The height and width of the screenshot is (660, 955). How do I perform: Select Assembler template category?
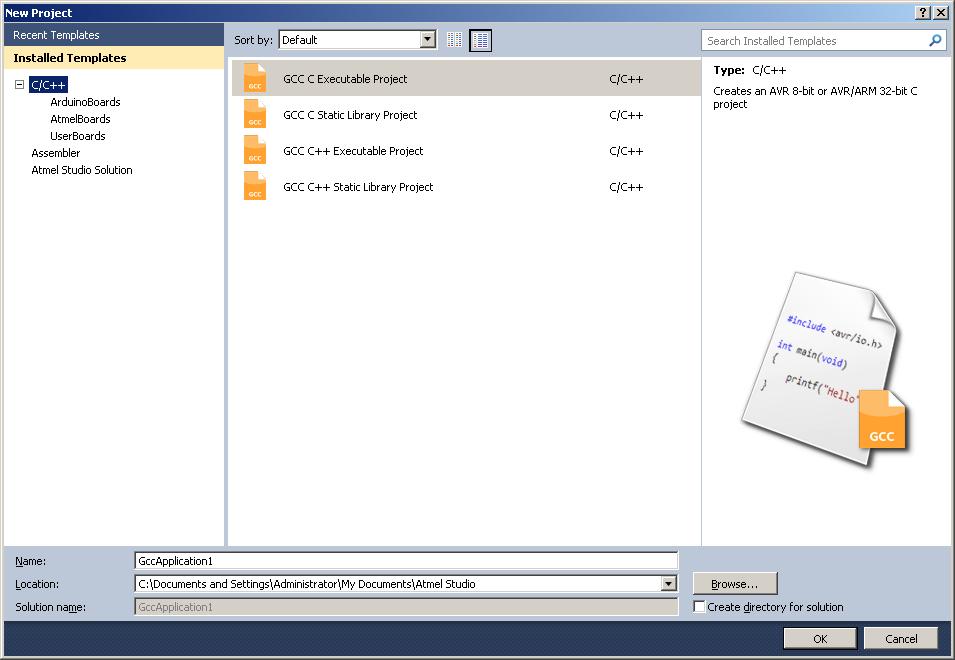(55, 153)
